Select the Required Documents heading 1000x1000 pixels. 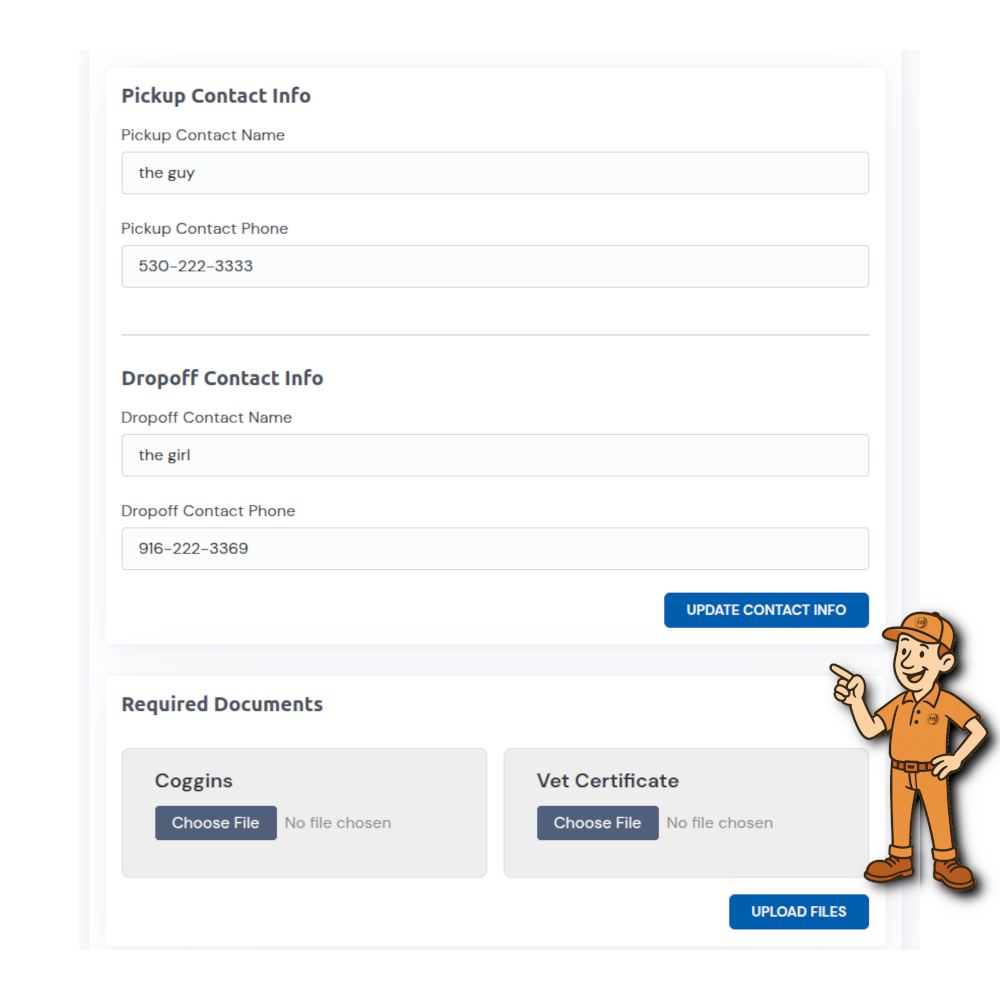[222, 704]
